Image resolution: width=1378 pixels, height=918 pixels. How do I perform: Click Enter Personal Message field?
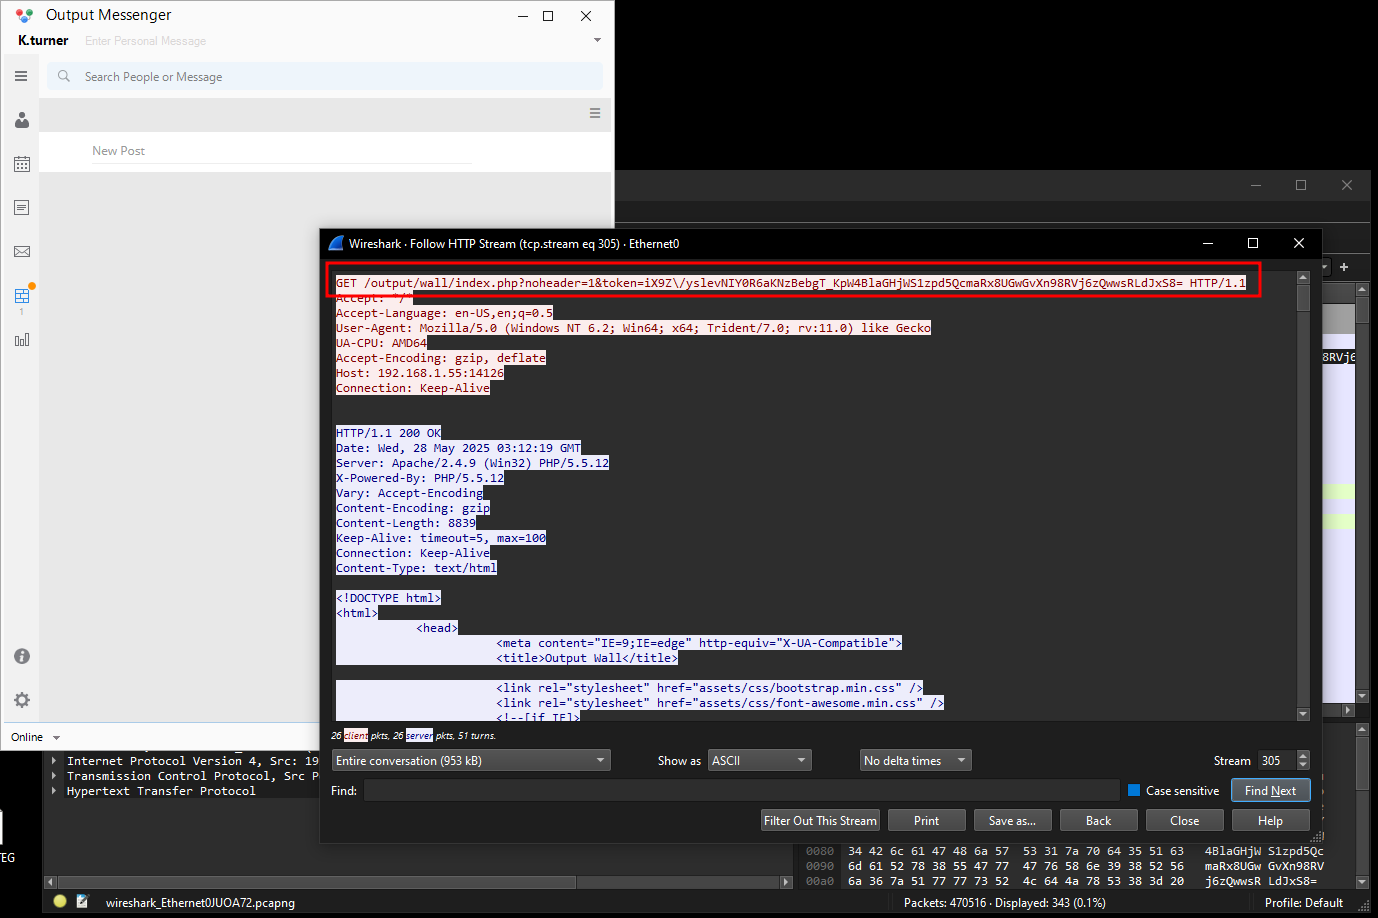145,41
